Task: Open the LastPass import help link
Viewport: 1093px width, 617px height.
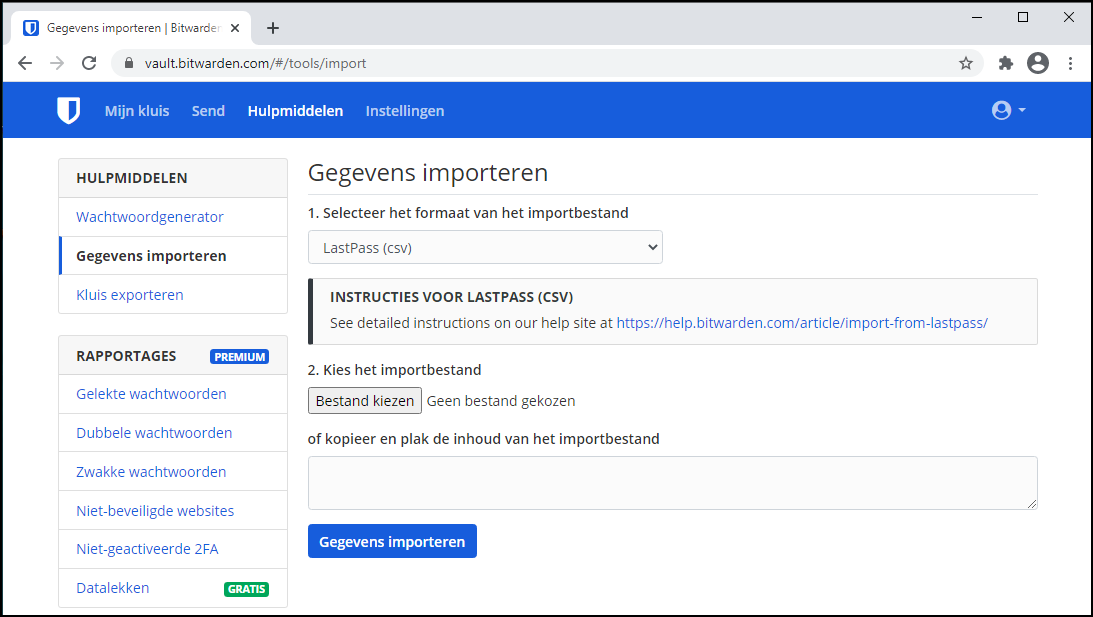Action: coord(802,323)
